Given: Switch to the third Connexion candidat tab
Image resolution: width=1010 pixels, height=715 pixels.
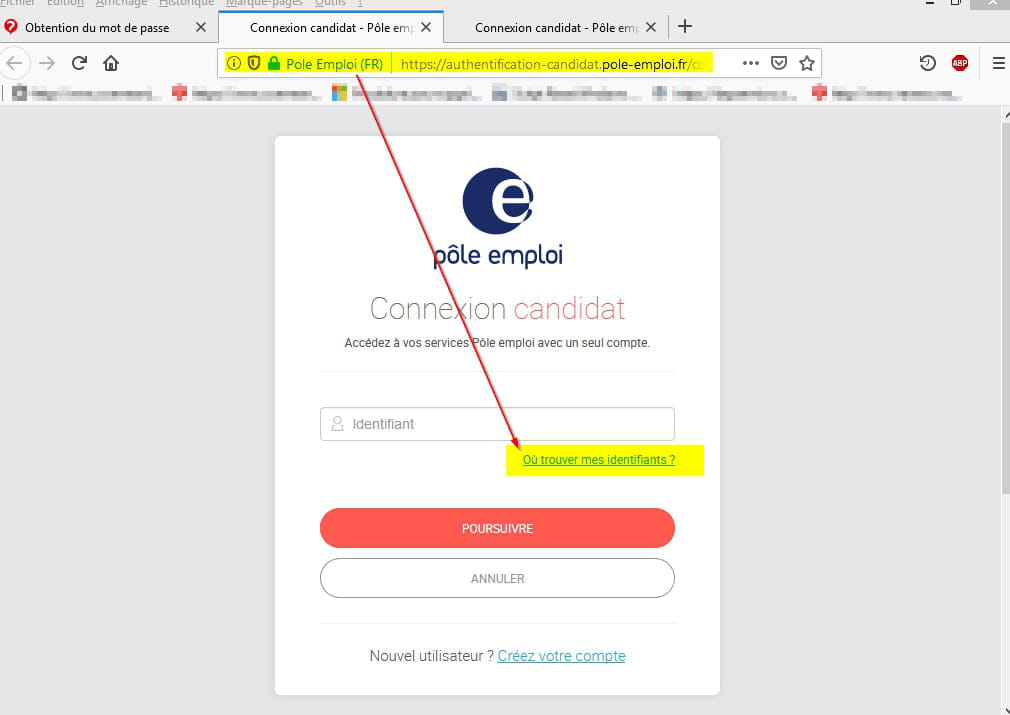Looking at the screenshot, I should tap(557, 28).
